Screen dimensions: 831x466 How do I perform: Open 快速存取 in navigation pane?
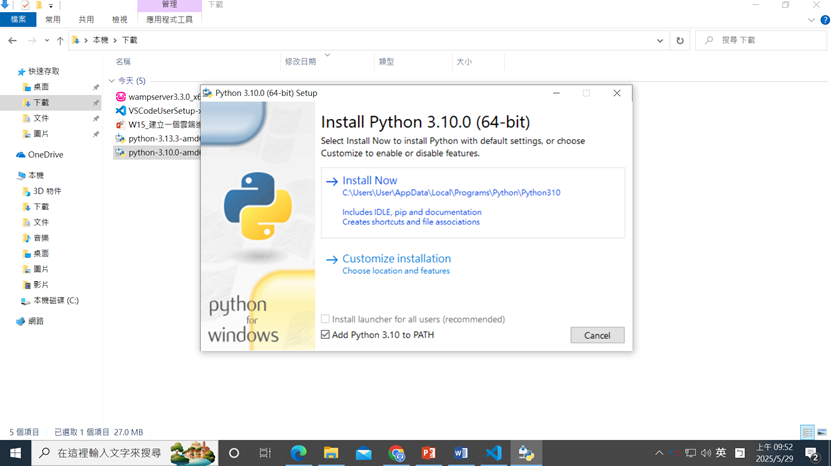click(x=43, y=71)
